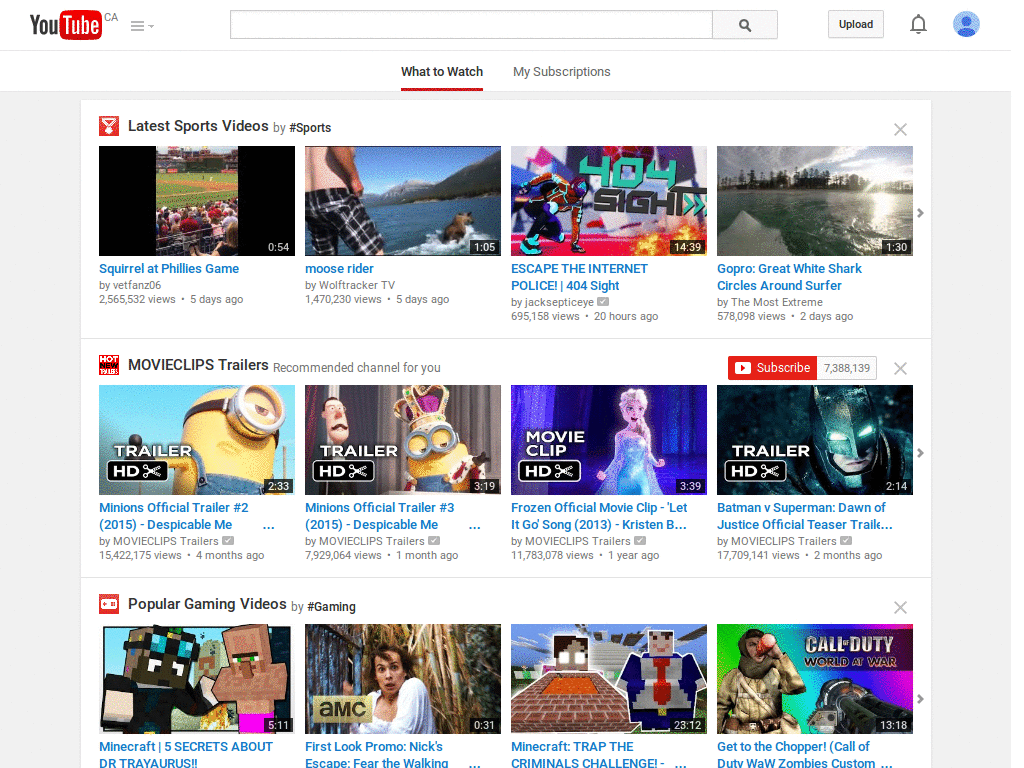
Task: Click the 7,388,139 subscriber count
Action: [x=847, y=368]
